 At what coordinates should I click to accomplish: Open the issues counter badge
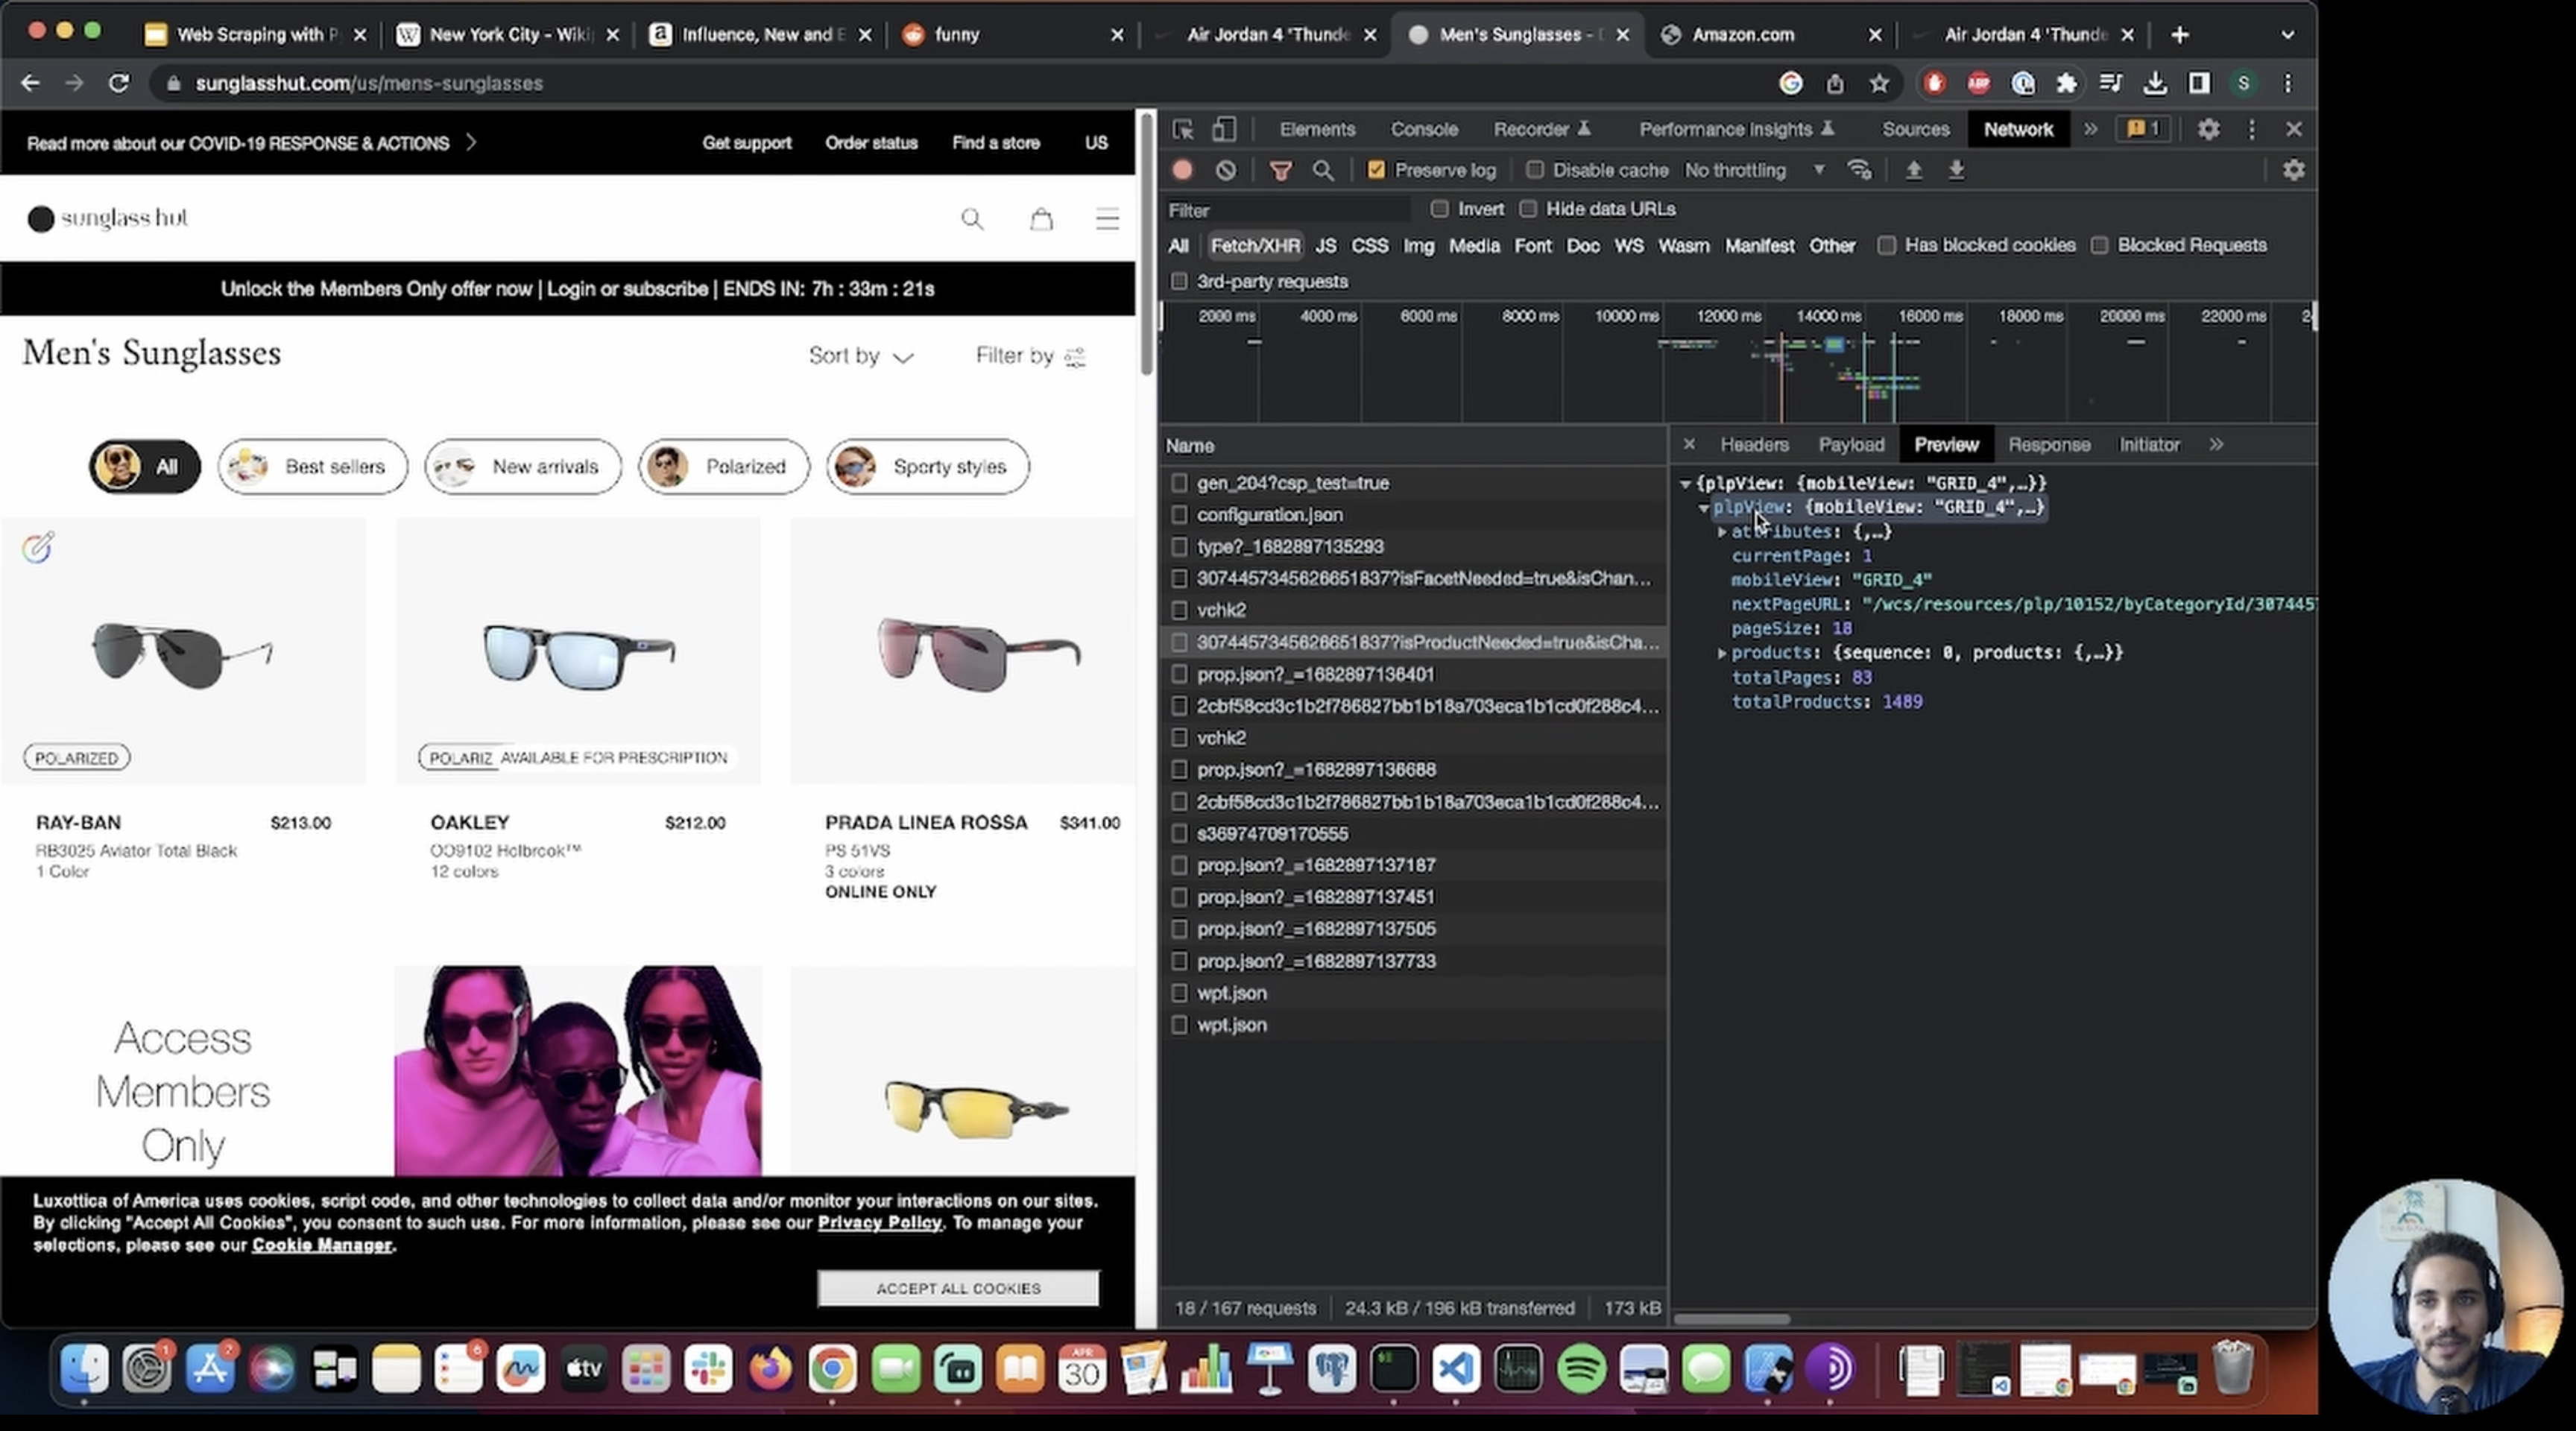2143,129
